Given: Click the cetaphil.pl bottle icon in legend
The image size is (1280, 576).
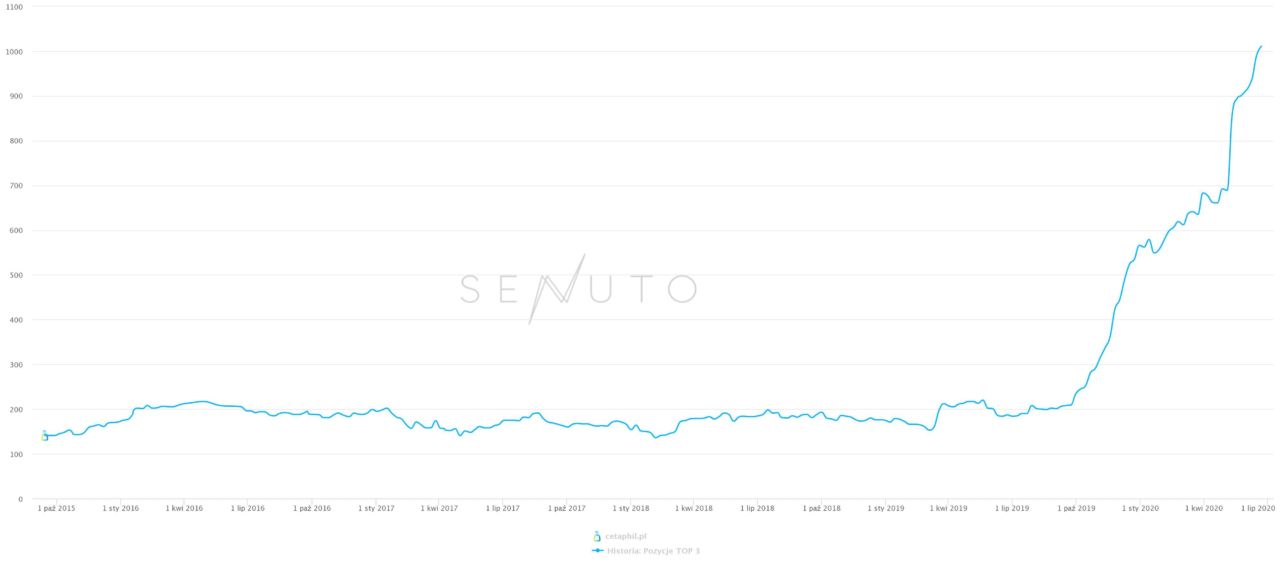Looking at the screenshot, I should tap(597, 536).
